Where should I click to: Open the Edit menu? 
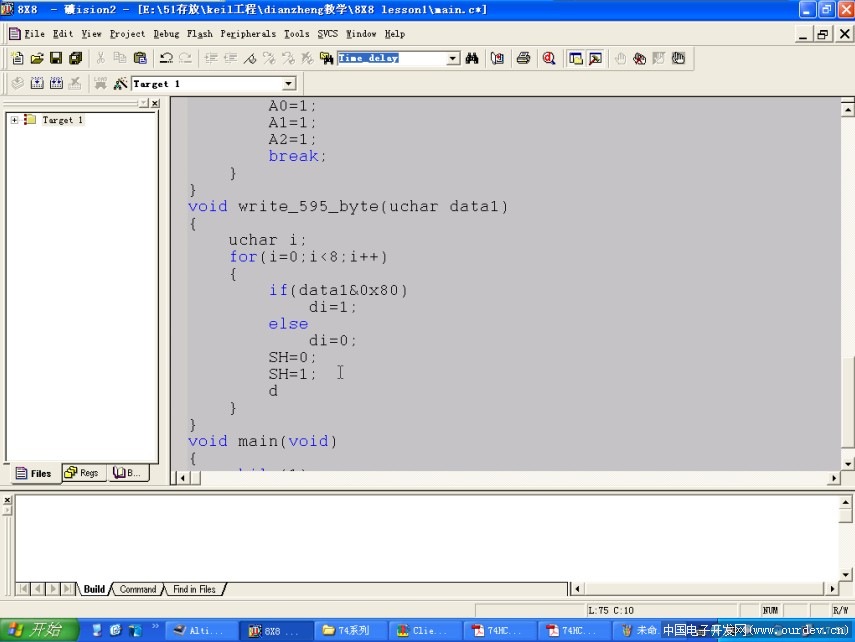[63, 34]
